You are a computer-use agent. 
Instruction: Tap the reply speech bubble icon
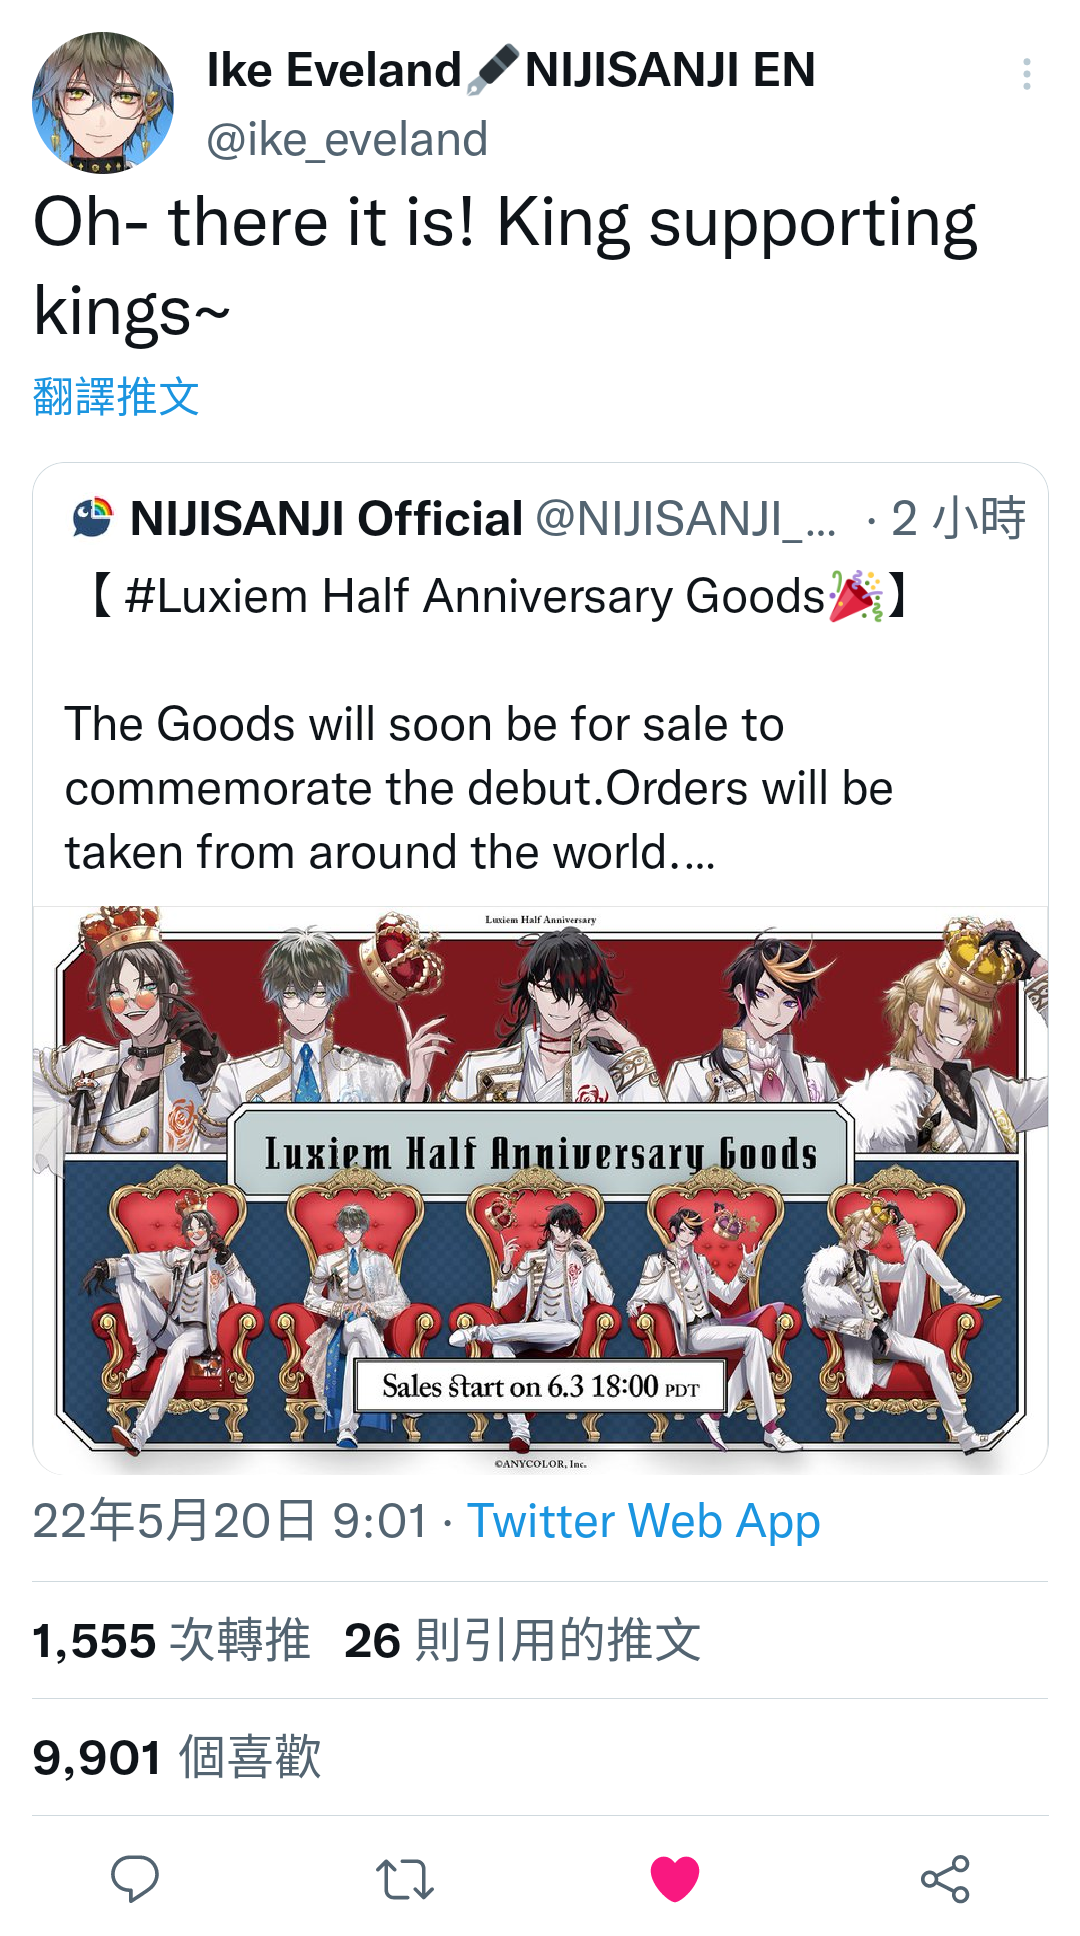pos(135,1878)
